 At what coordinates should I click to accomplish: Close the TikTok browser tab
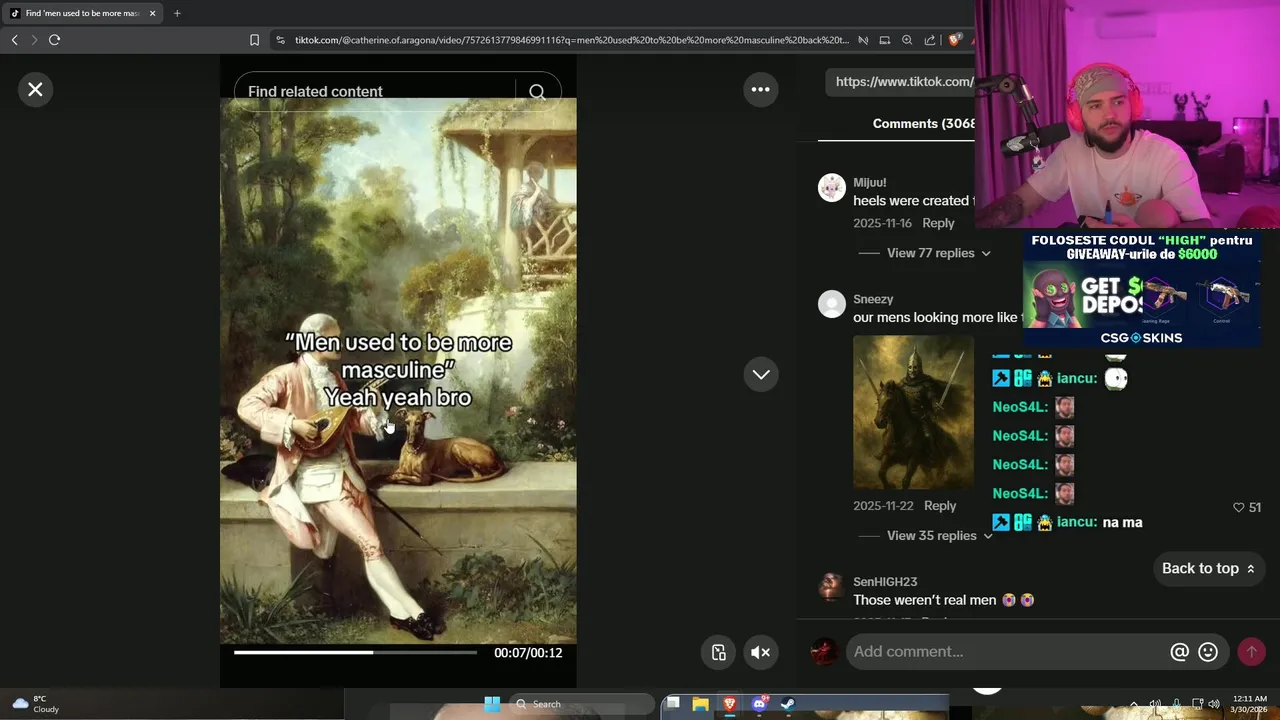[x=152, y=14]
